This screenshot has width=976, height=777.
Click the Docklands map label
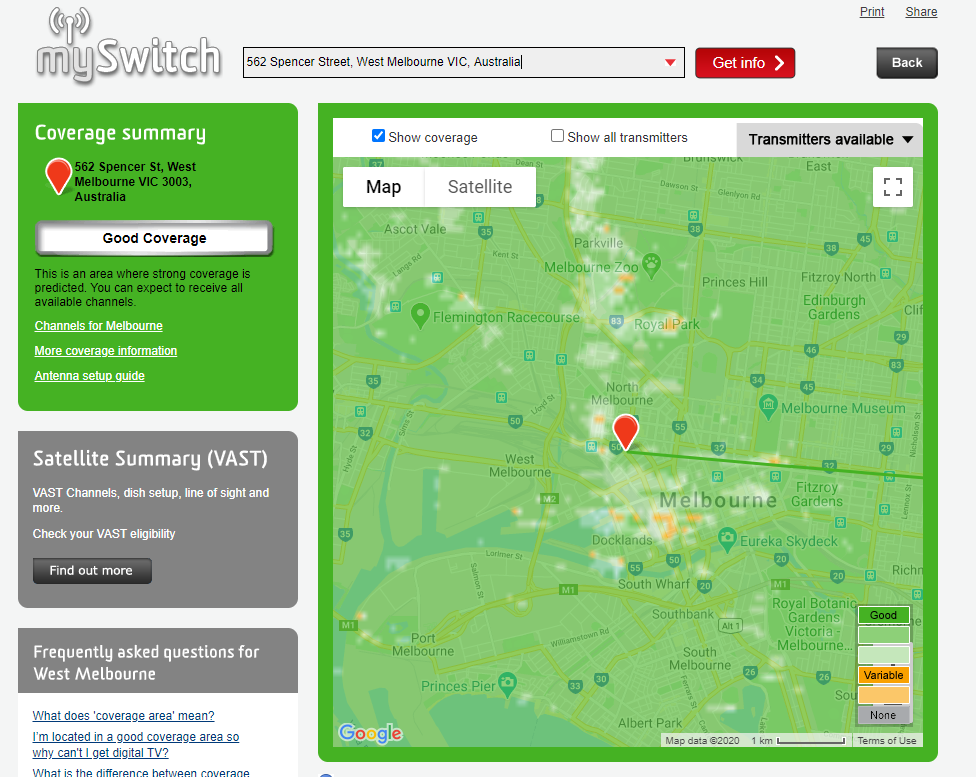[622, 540]
